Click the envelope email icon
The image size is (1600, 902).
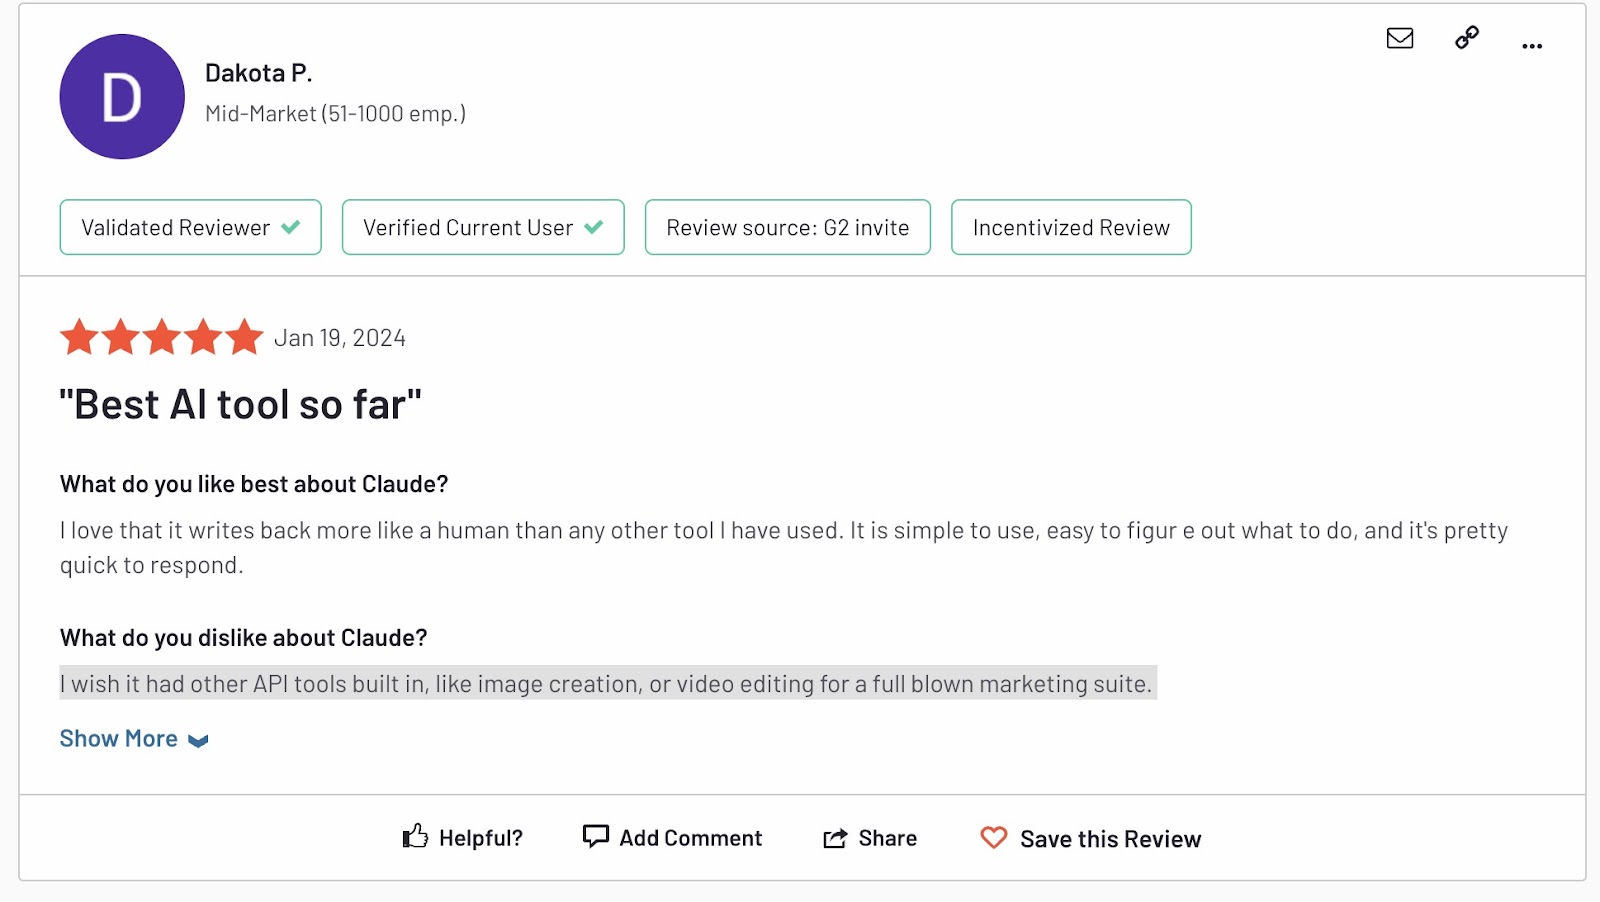click(1400, 38)
